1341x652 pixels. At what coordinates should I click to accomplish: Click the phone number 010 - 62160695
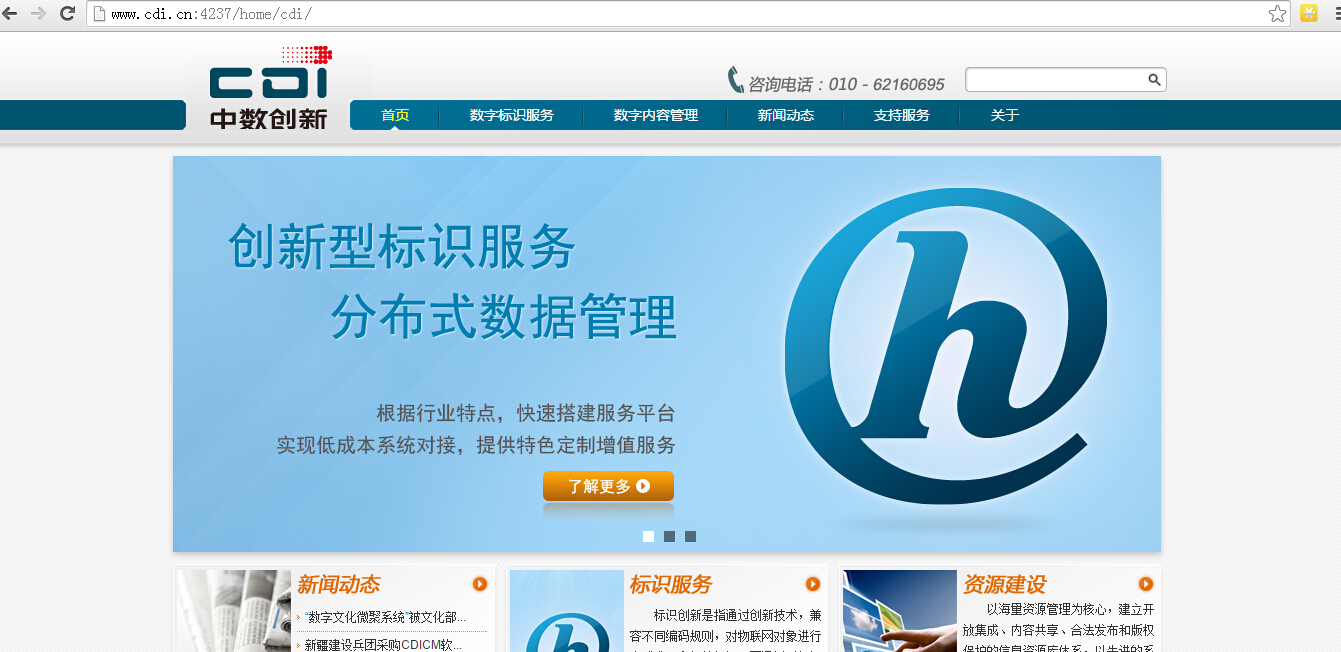887,85
